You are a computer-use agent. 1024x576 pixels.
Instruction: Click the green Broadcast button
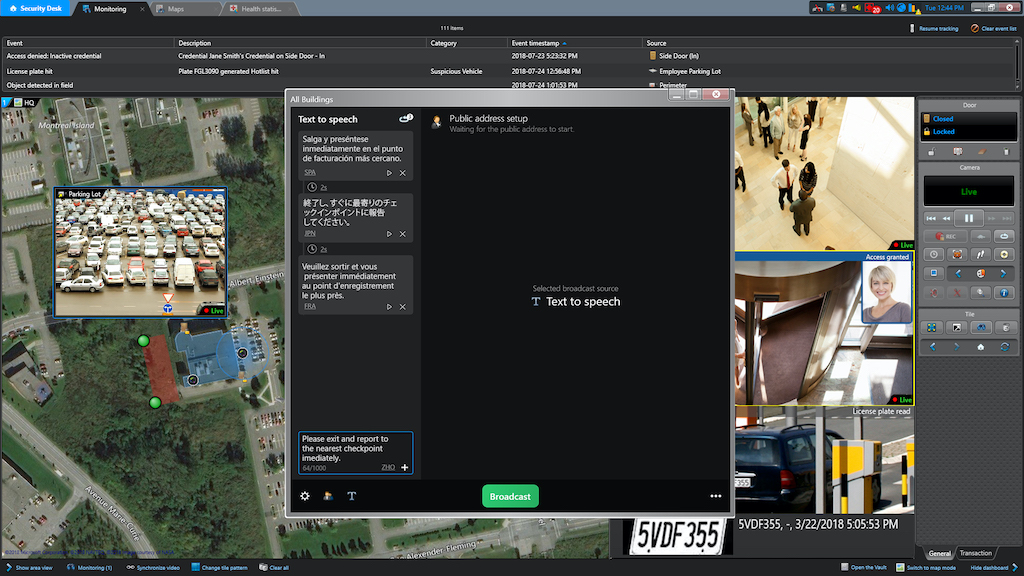click(x=510, y=496)
